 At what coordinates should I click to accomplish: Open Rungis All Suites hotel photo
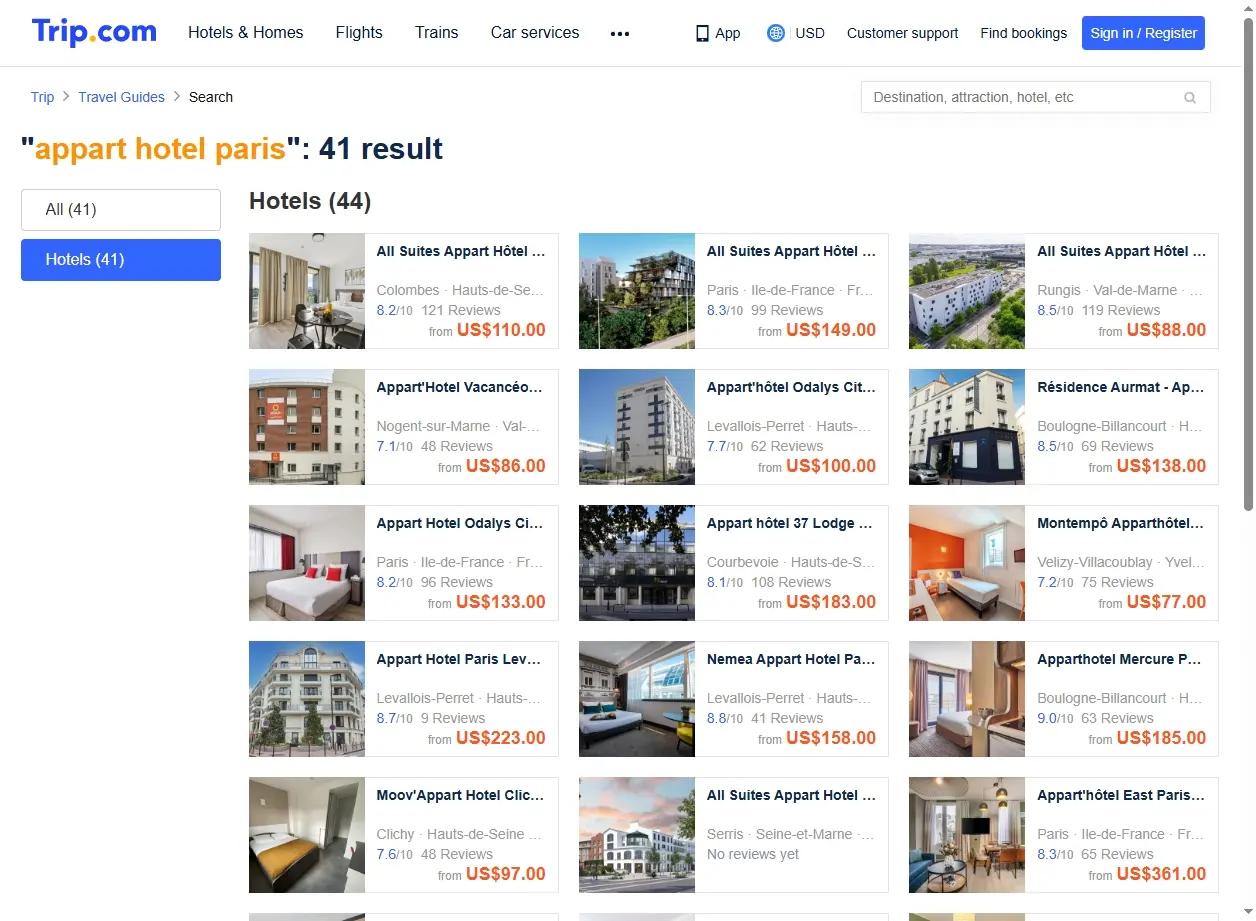(967, 291)
